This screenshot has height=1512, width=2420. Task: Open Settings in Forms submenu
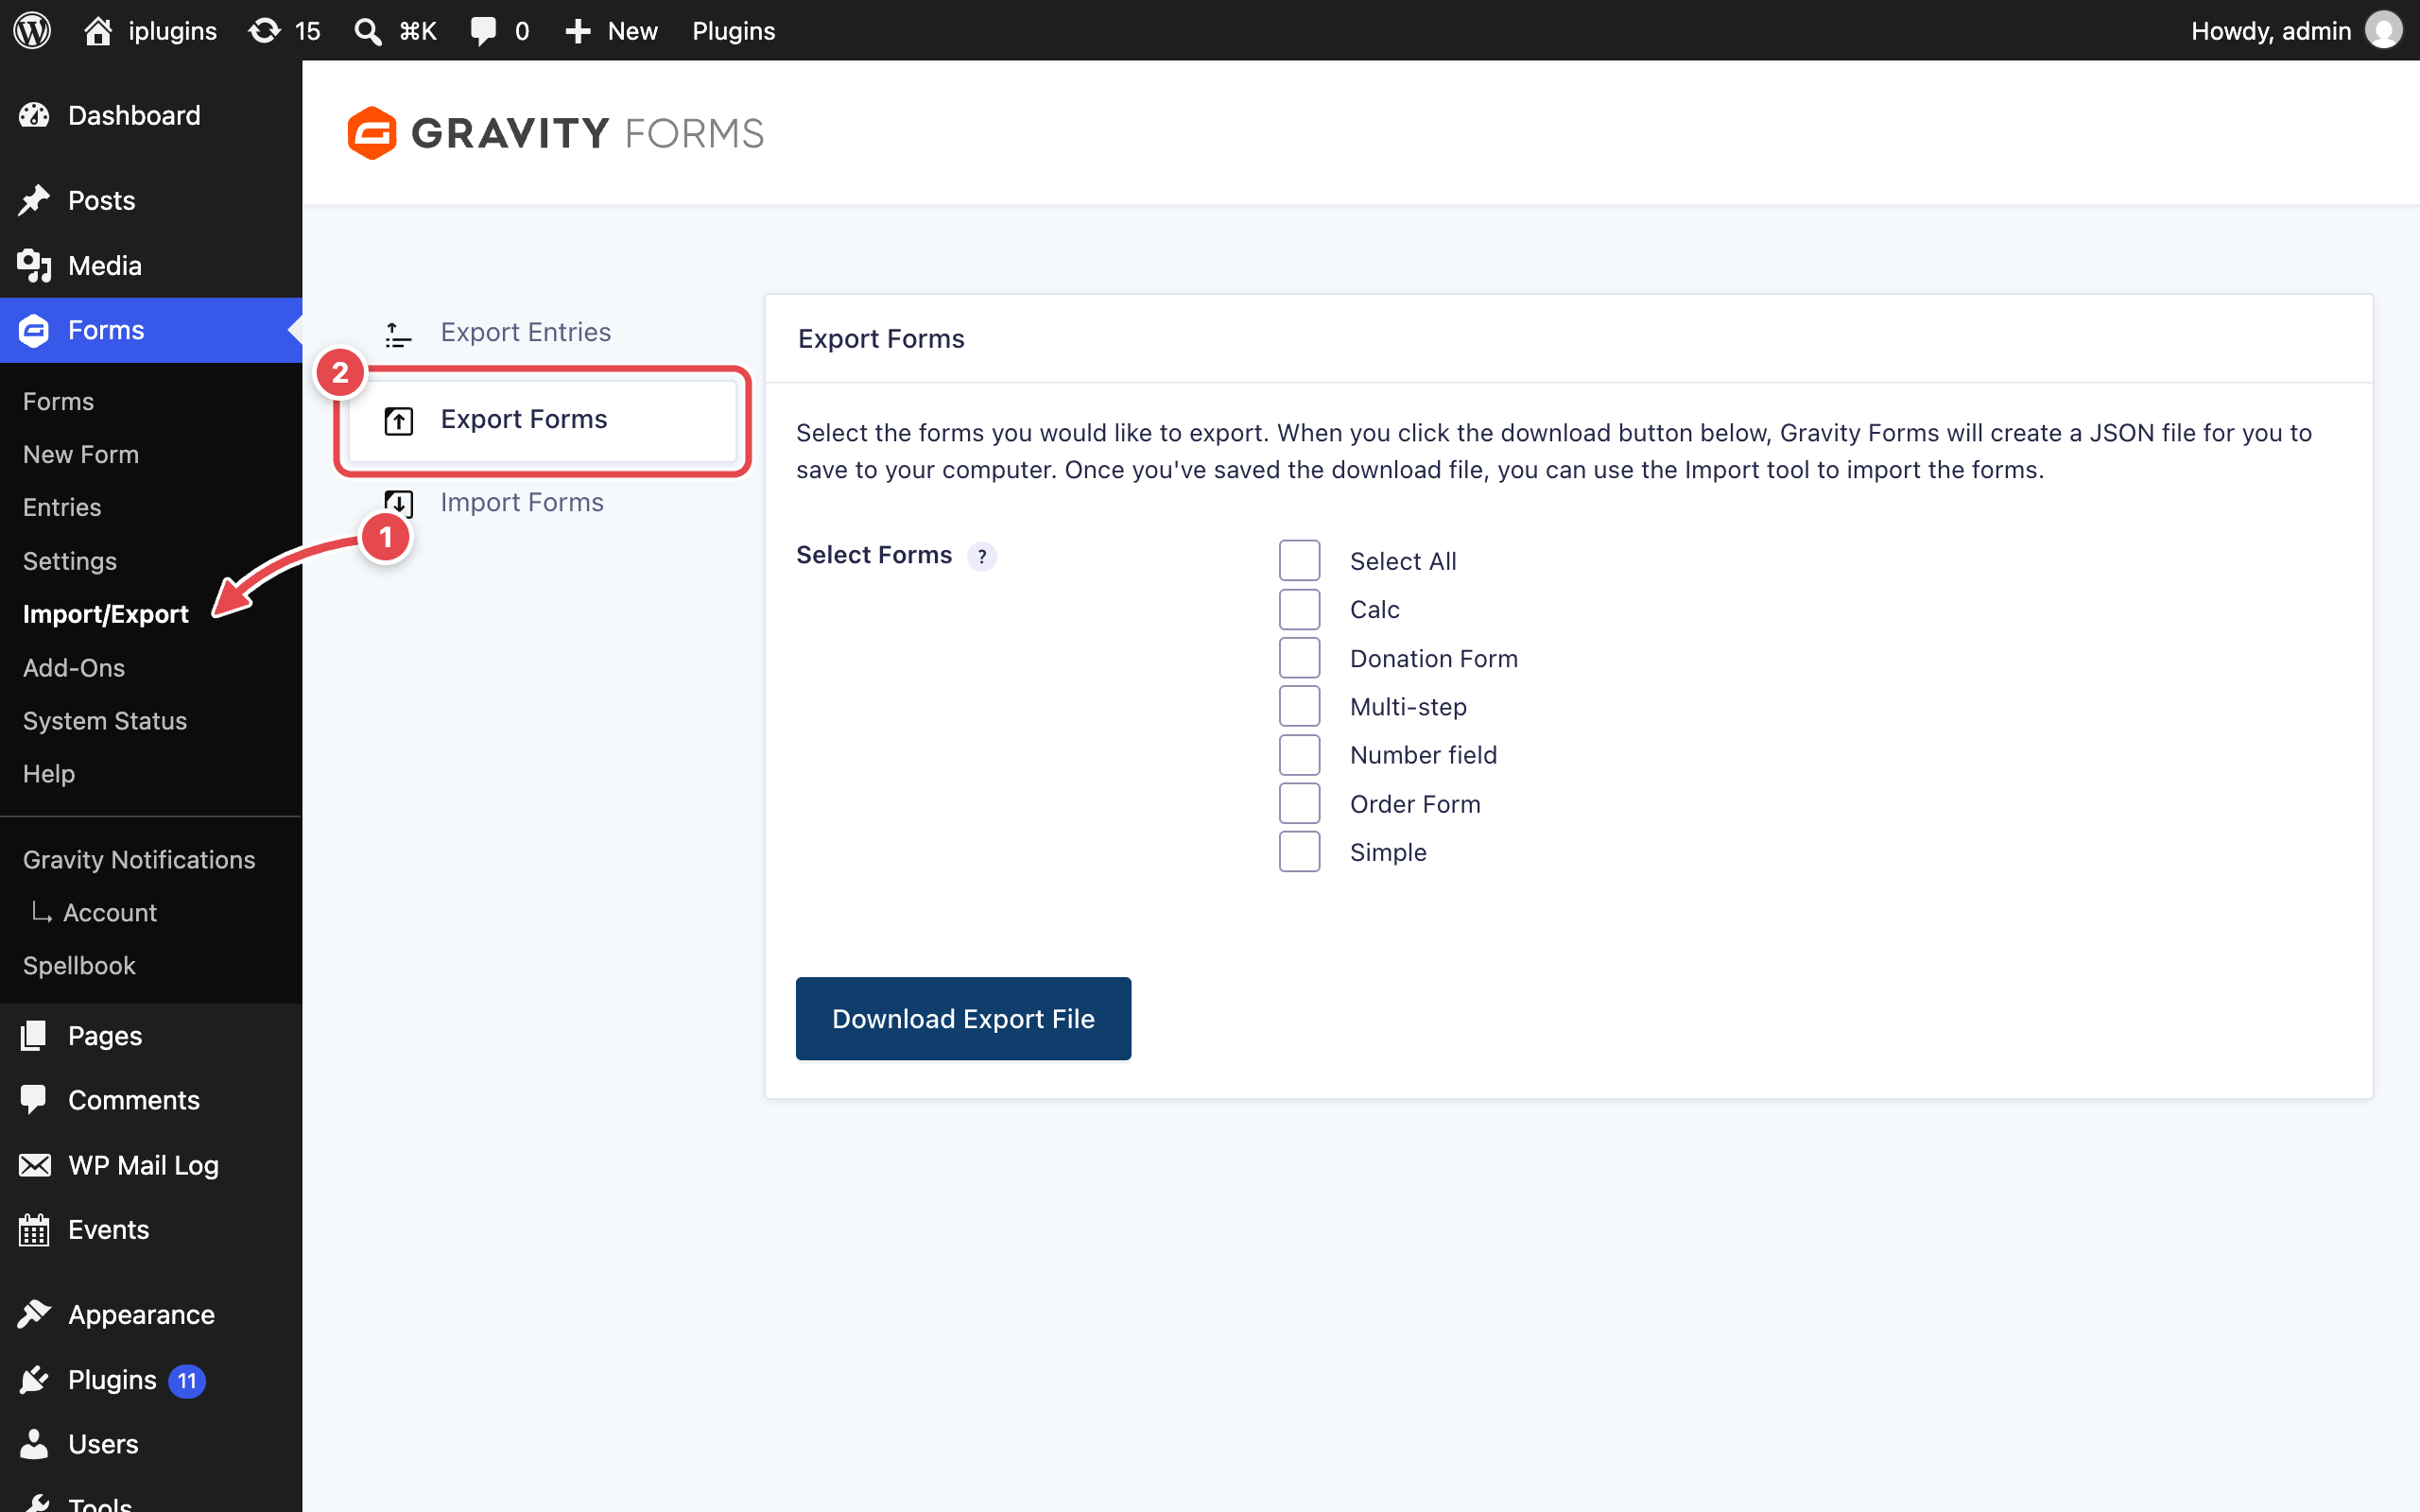point(70,561)
